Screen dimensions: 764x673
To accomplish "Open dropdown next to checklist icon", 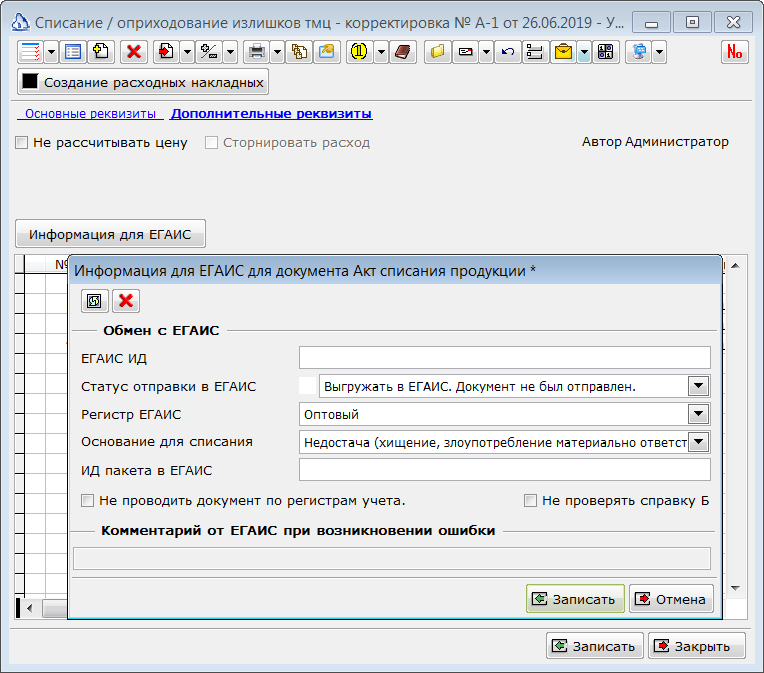I will pos(51,52).
